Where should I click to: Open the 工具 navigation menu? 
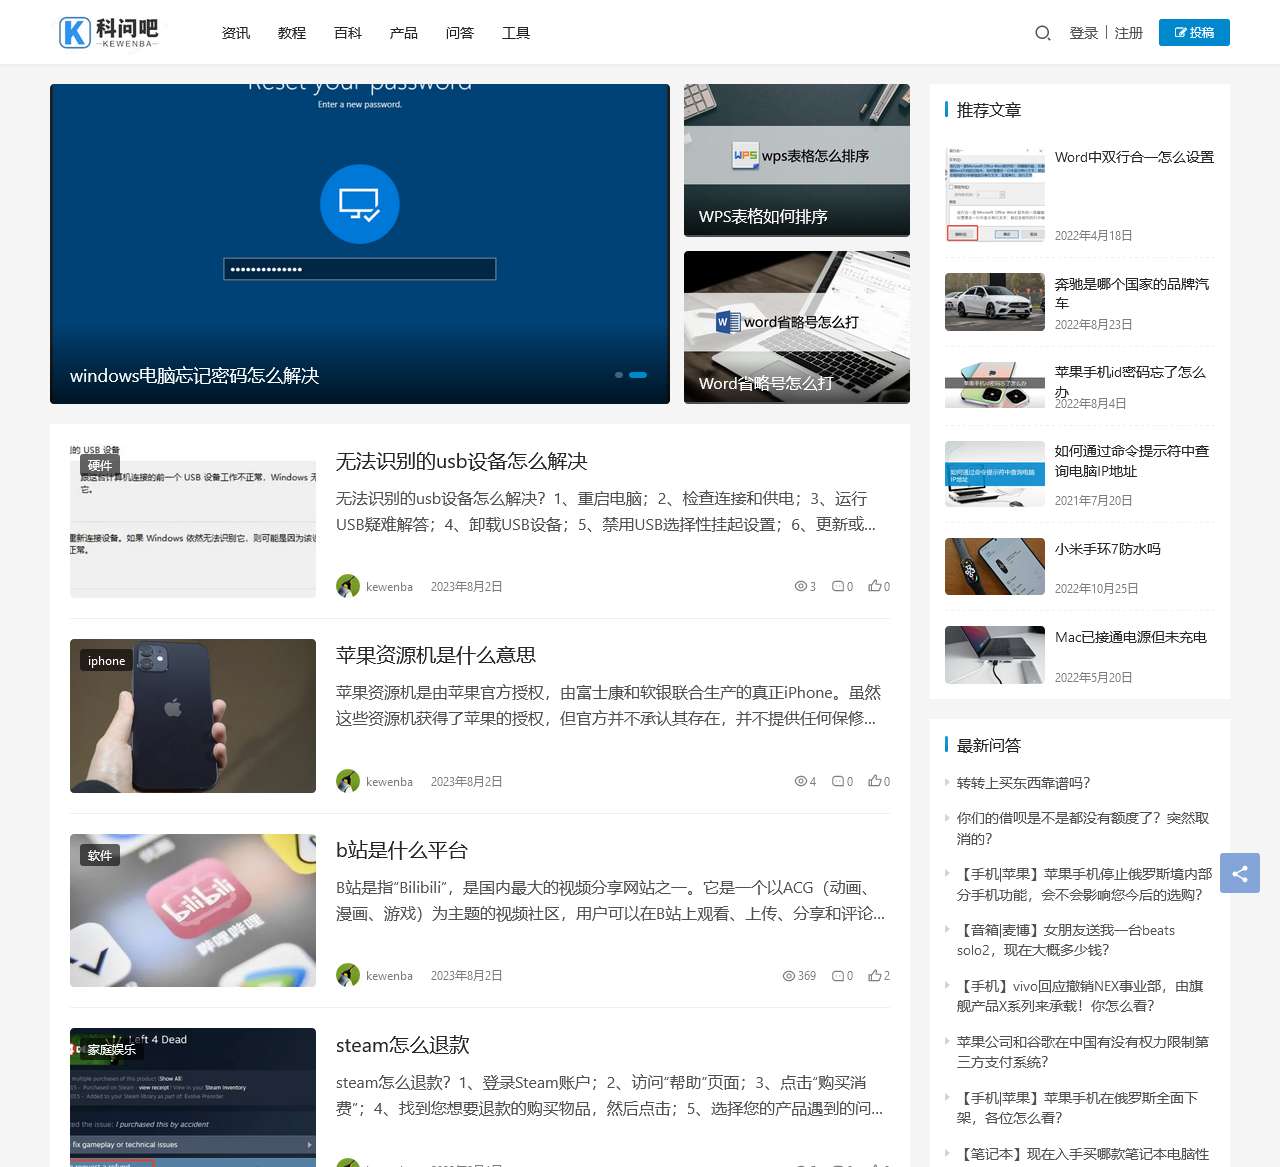click(x=516, y=33)
